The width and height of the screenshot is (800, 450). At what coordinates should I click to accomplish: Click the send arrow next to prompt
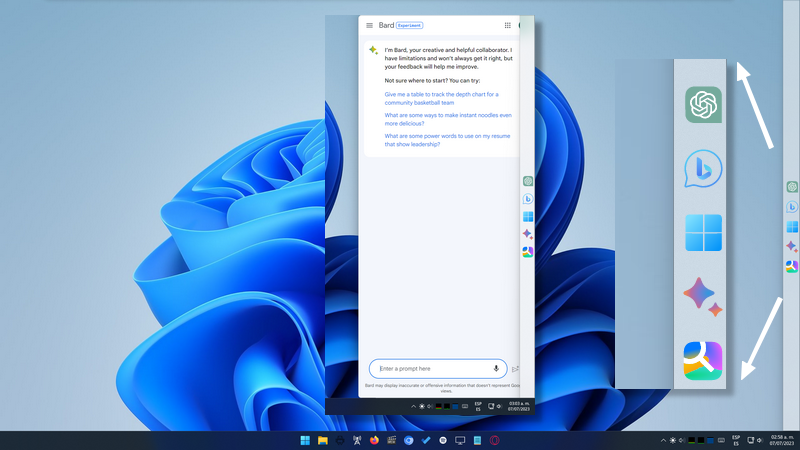[515, 369]
